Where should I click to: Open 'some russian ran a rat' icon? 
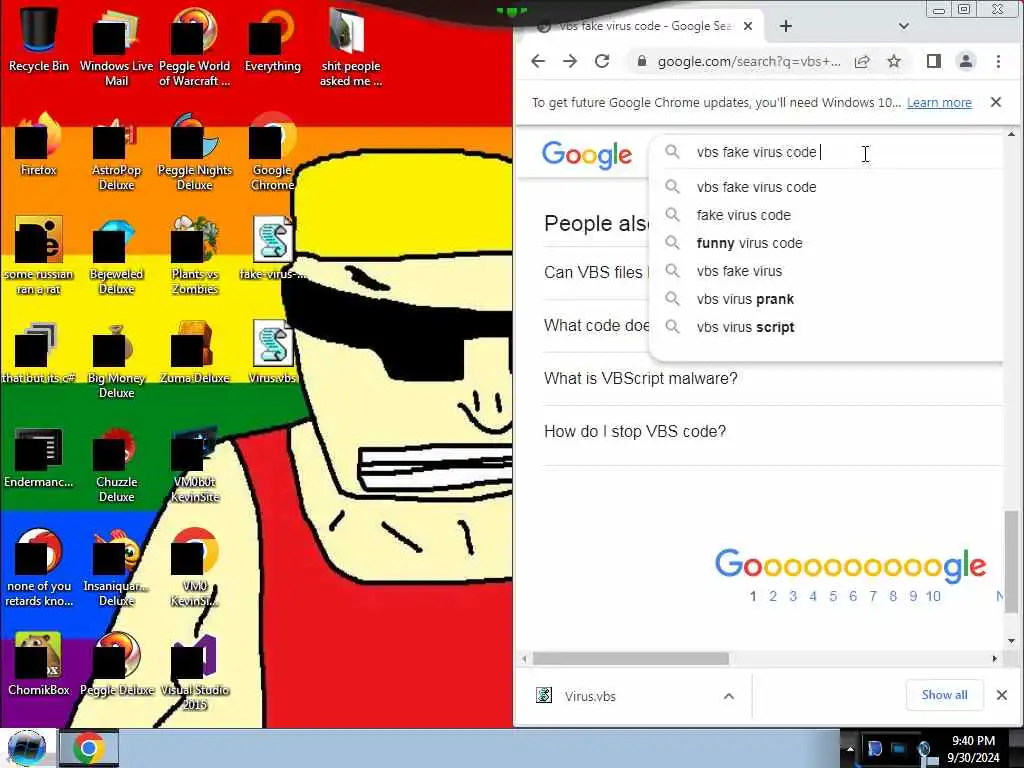pos(38,256)
